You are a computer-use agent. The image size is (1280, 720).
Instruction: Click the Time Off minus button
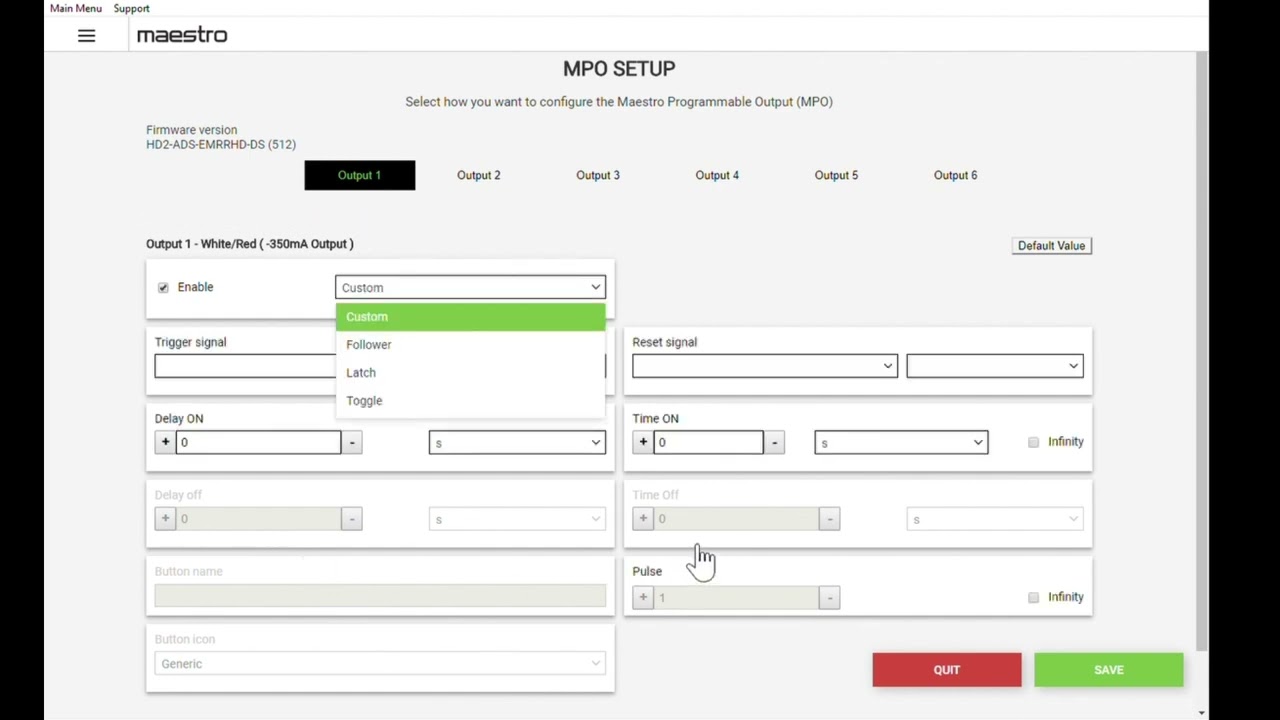(829, 518)
